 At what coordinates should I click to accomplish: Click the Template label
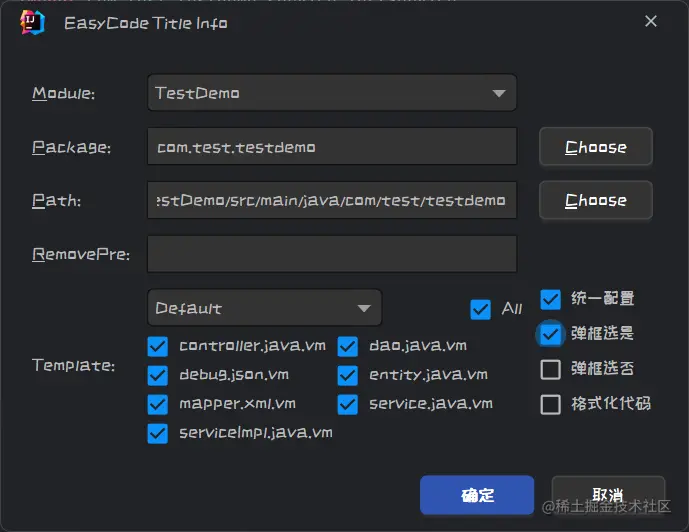click(73, 366)
